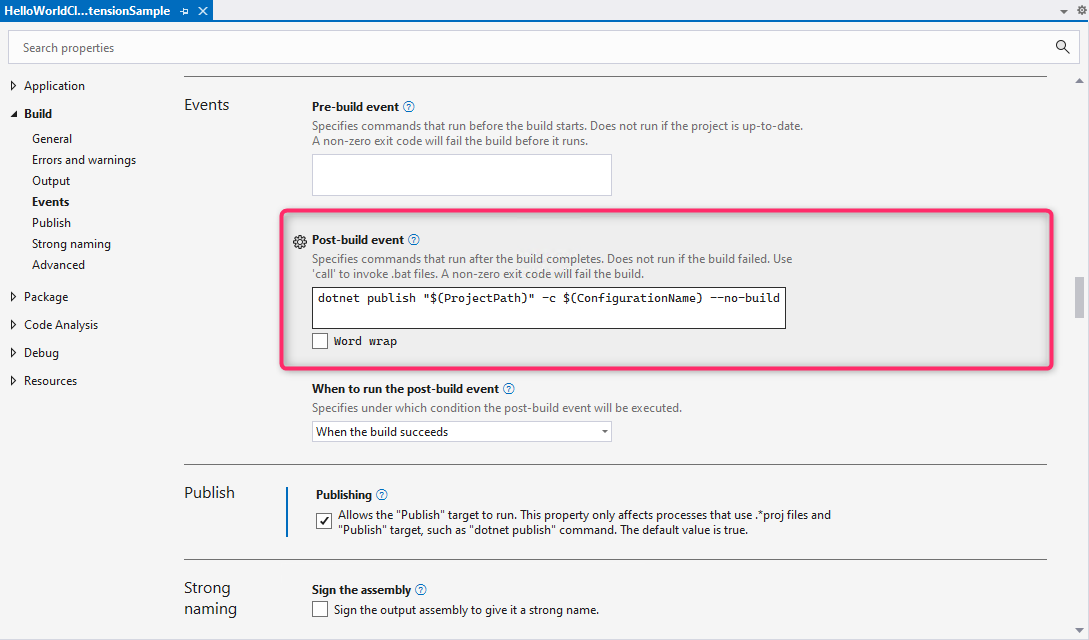1089x640 pixels.
Task: Click the Package category label
Action: [x=46, y=297]
